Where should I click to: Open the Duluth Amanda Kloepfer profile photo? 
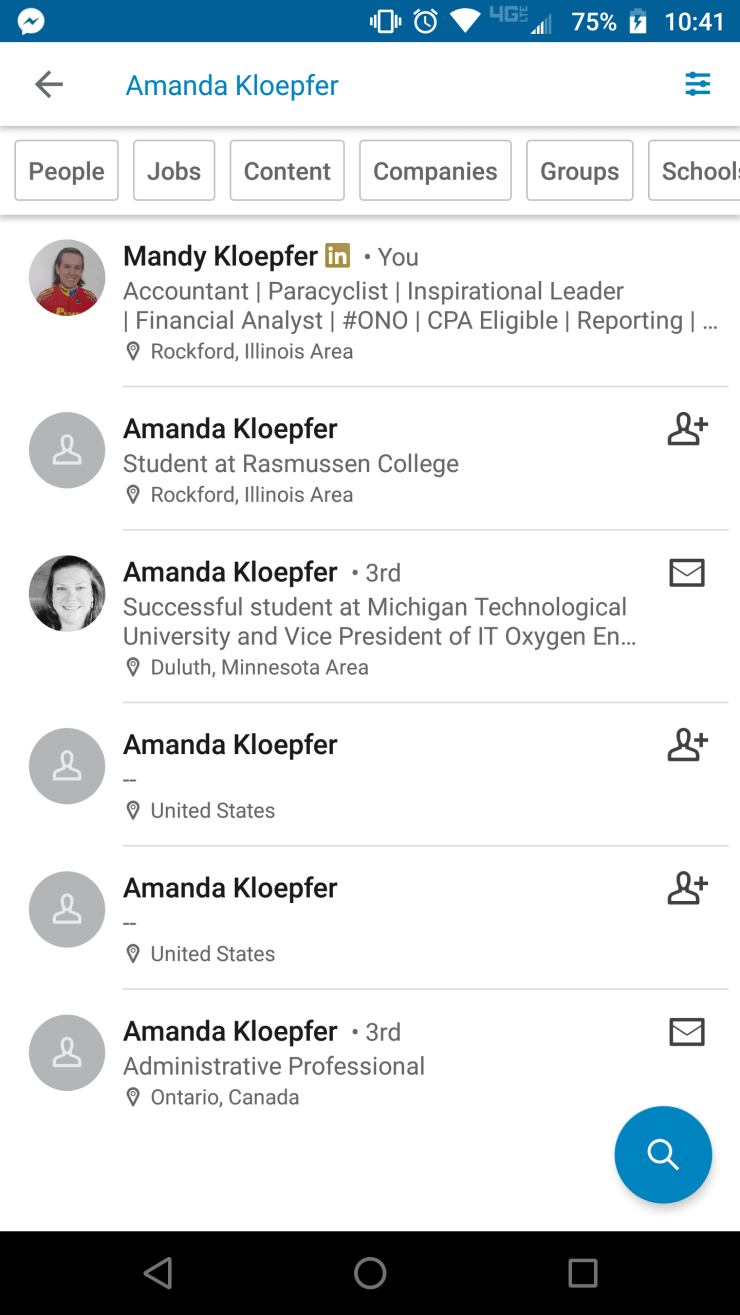[67, 593]
